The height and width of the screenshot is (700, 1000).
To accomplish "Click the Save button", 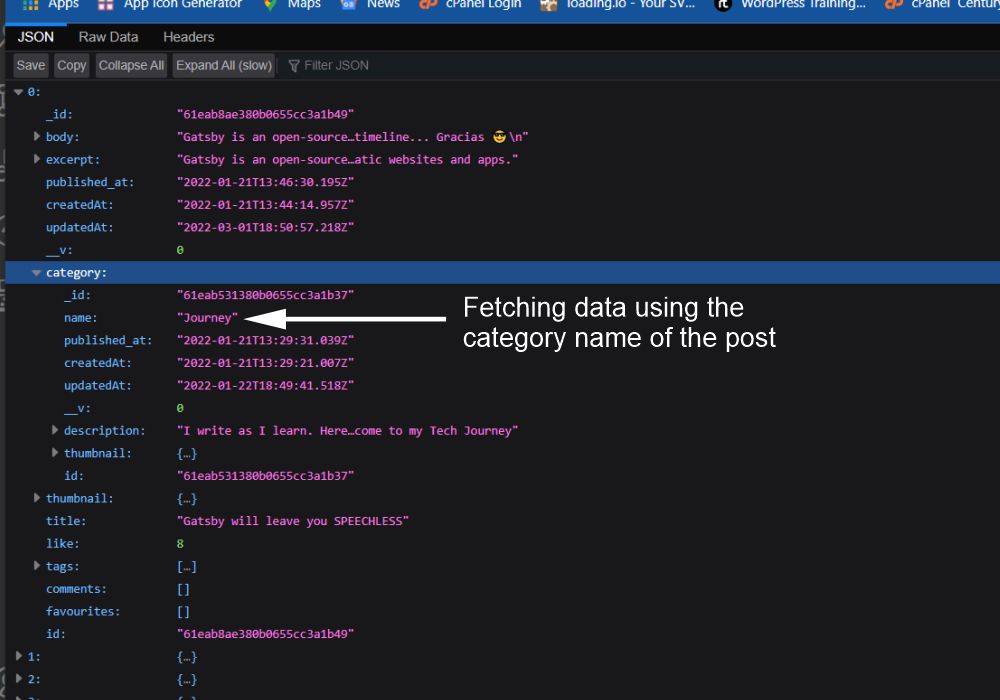I will point(31,65).
